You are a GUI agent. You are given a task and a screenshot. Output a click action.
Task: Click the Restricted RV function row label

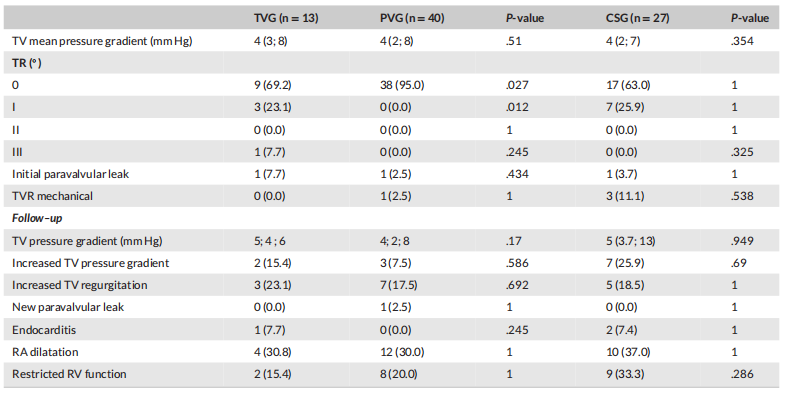69,374
